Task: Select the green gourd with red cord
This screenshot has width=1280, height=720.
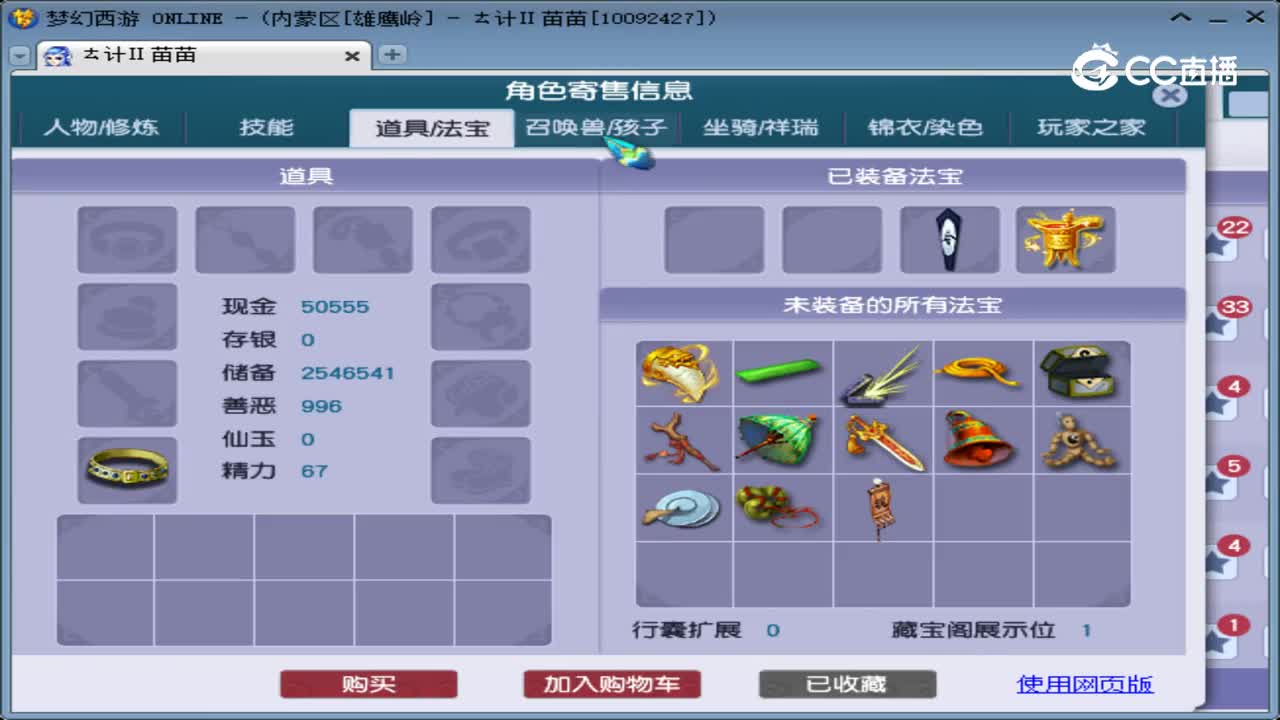Action: [782, 507]
